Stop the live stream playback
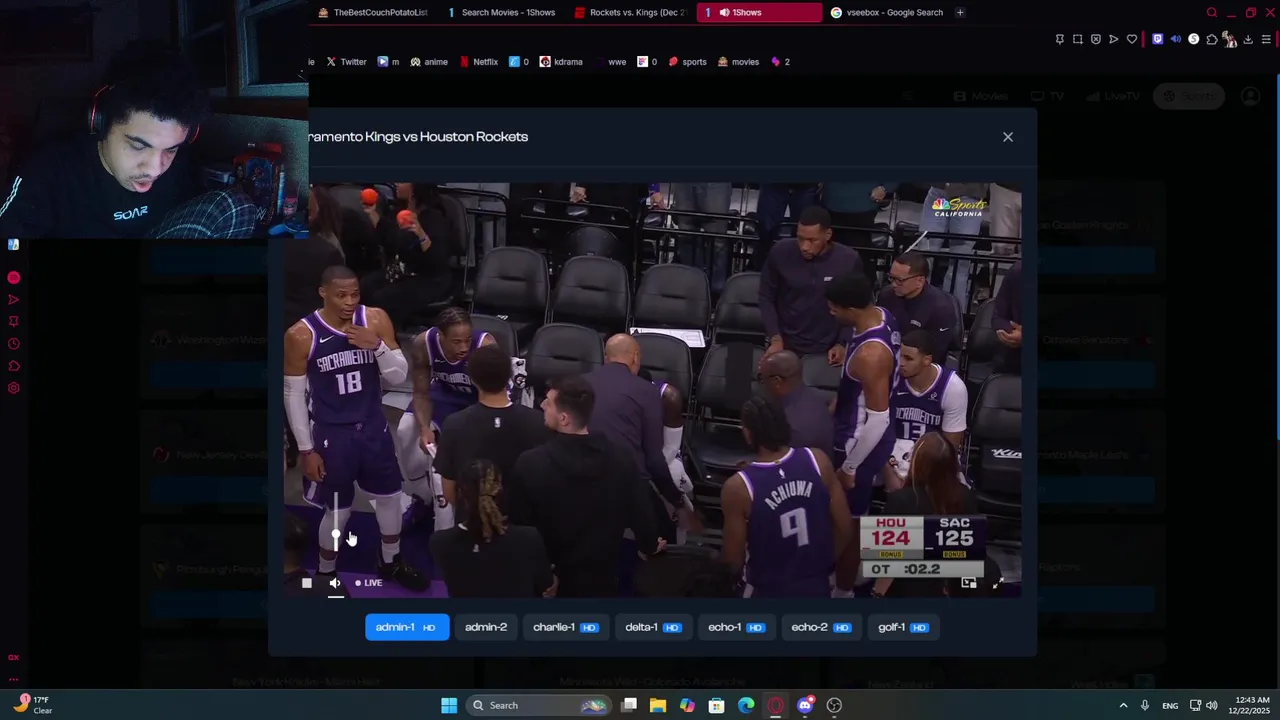 pos(307,583)
